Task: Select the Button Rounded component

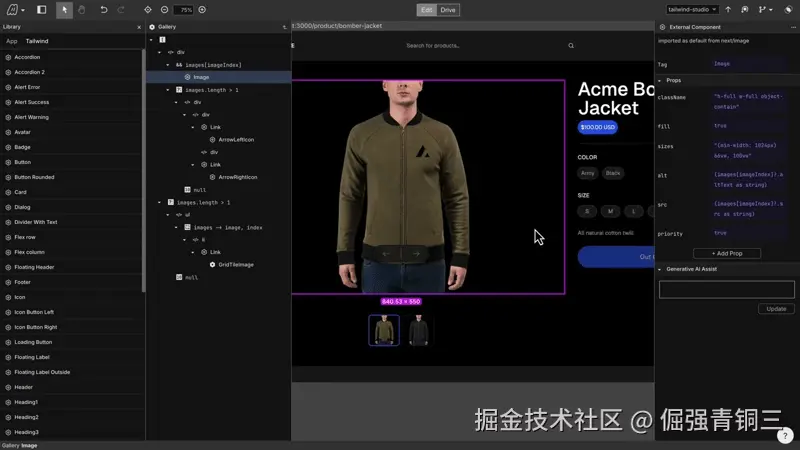Action: (71, 177)
